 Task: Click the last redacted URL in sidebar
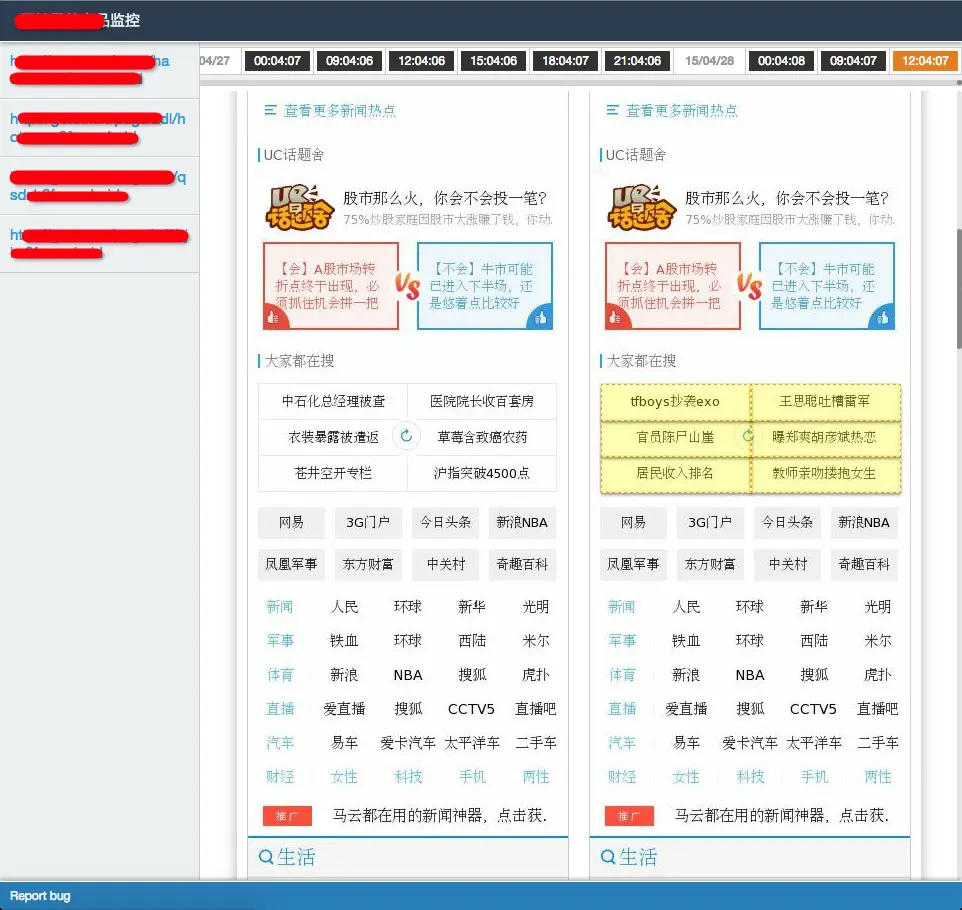[99, 244]
